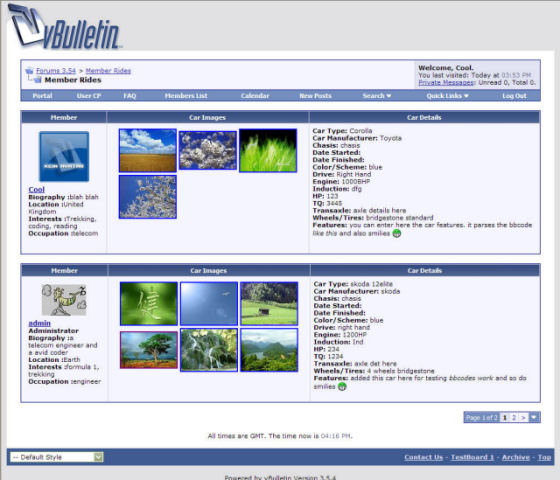This screenshot has width=560, height=480.
Task: Click the smiley in Corolla features
Action: tap(397, 234)
